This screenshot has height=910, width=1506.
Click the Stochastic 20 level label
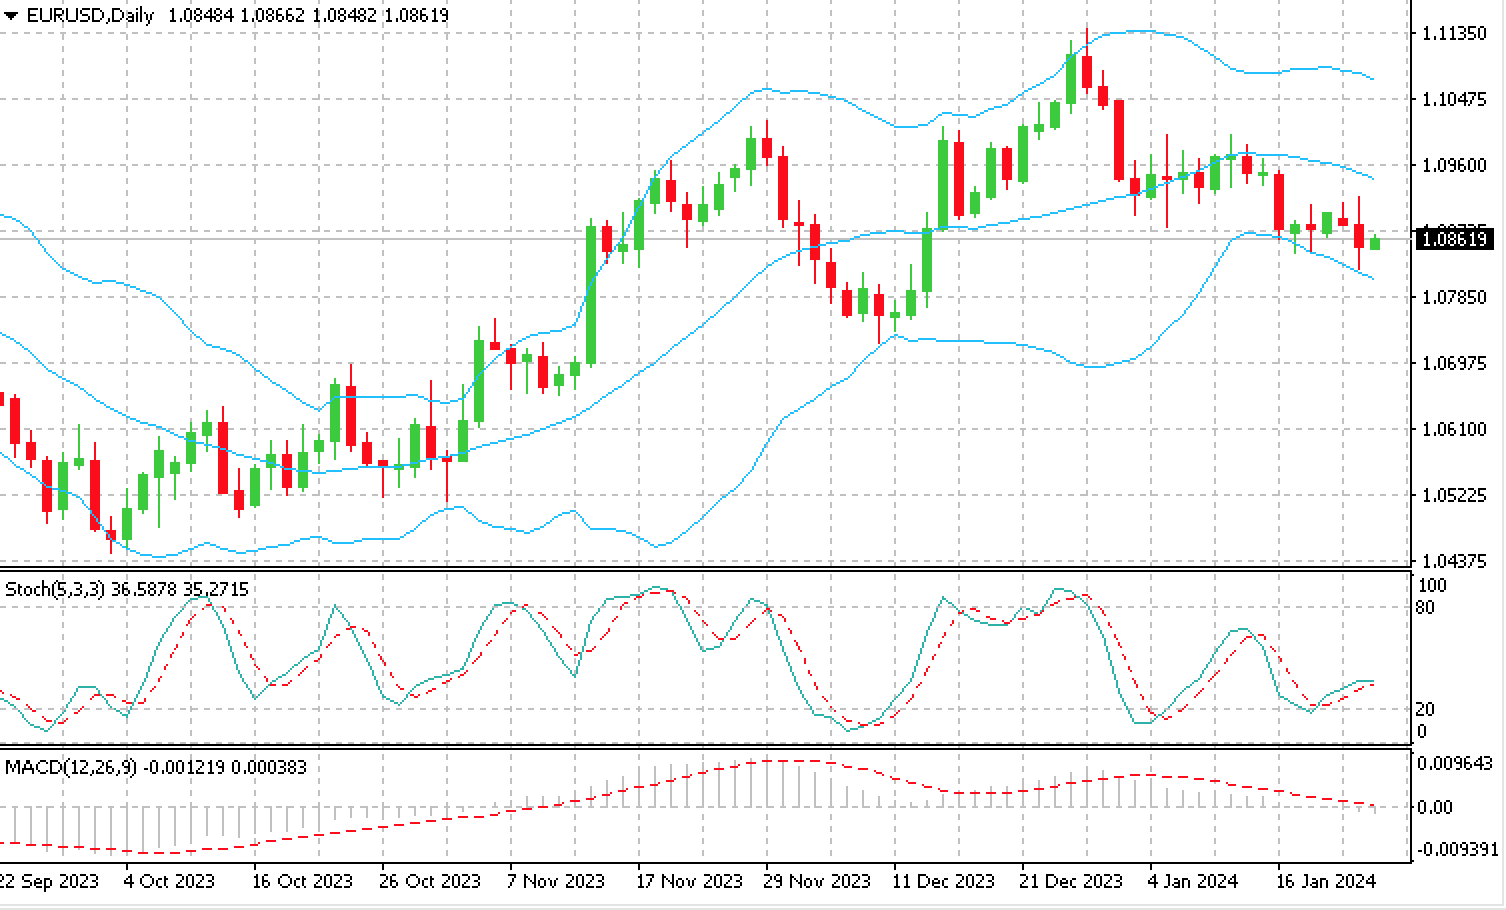coord(1425,709)
